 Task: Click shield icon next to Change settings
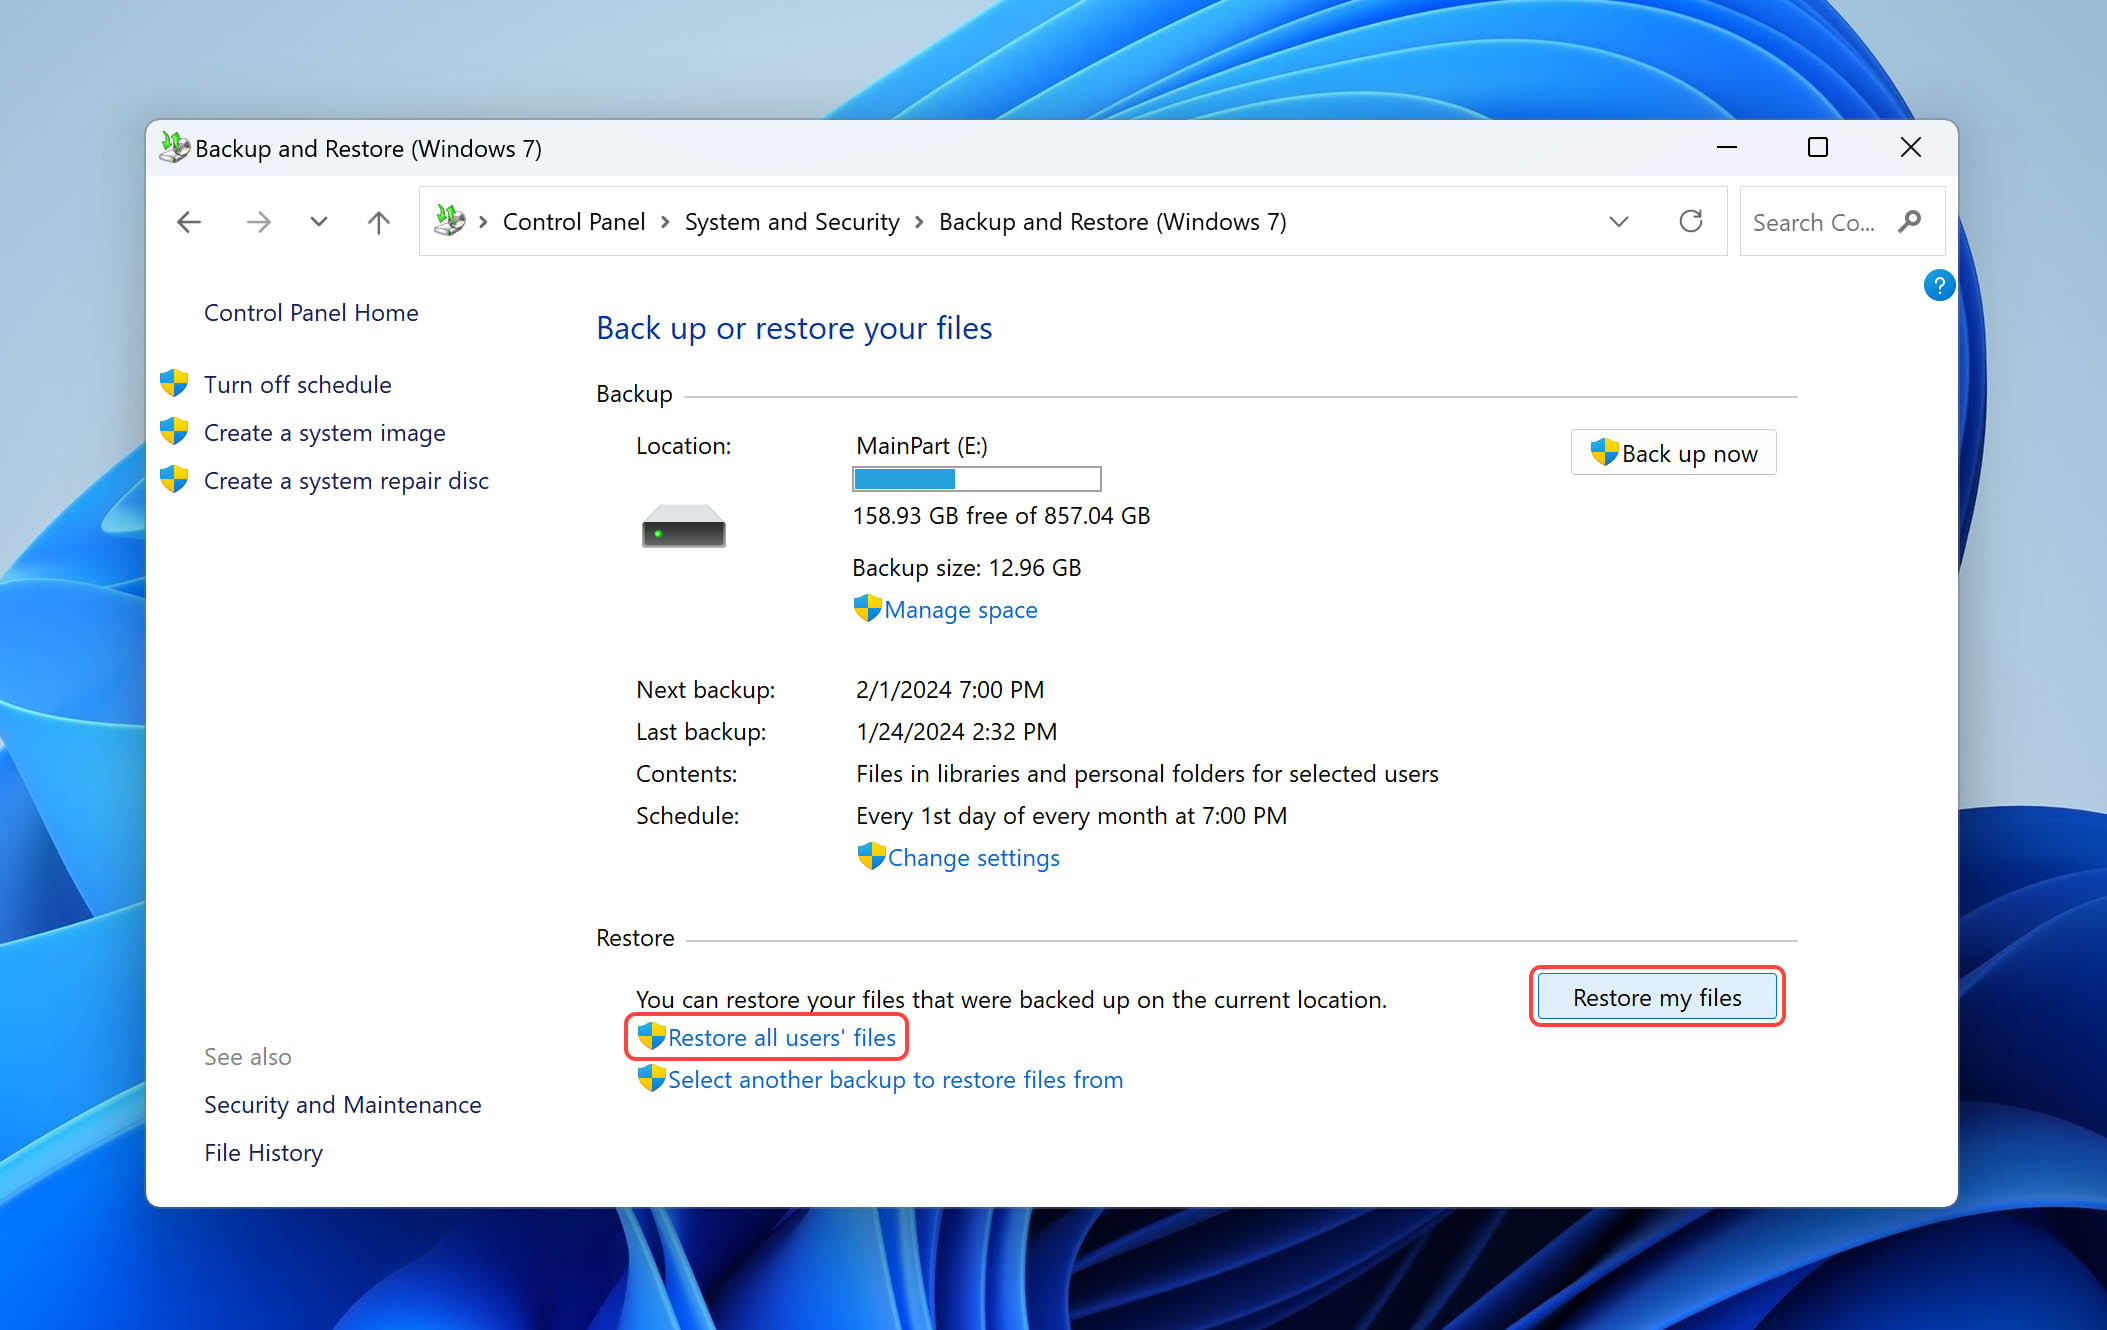click(871, 856)
